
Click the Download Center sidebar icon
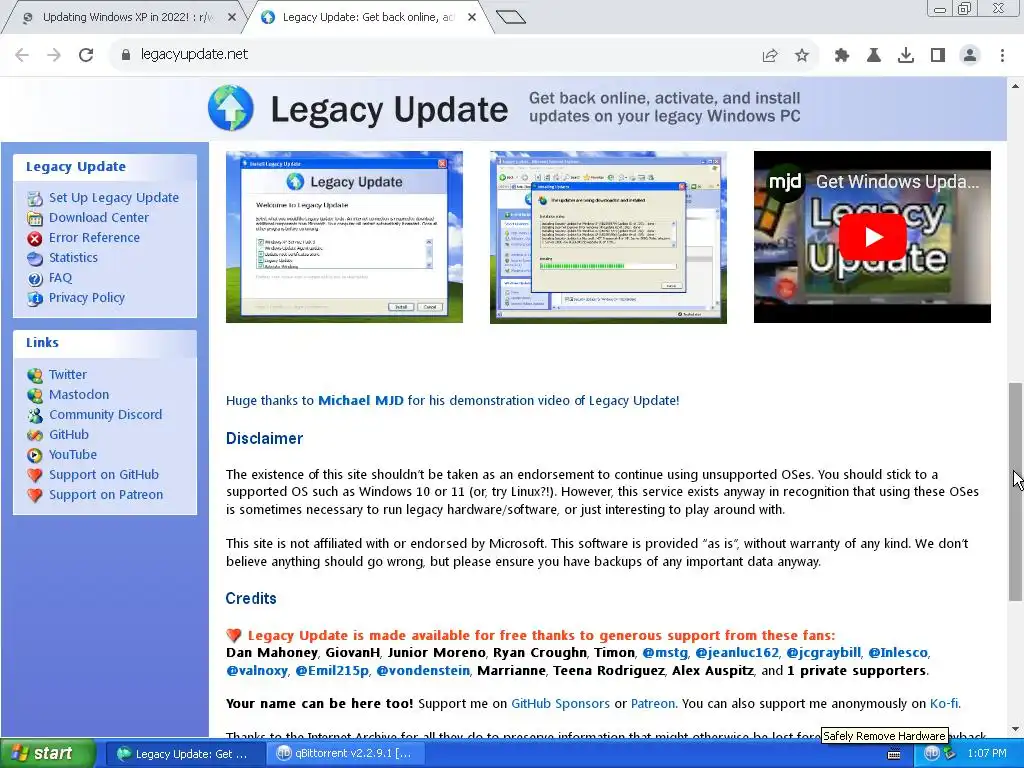pyautogui.click(x=35, y=219)
